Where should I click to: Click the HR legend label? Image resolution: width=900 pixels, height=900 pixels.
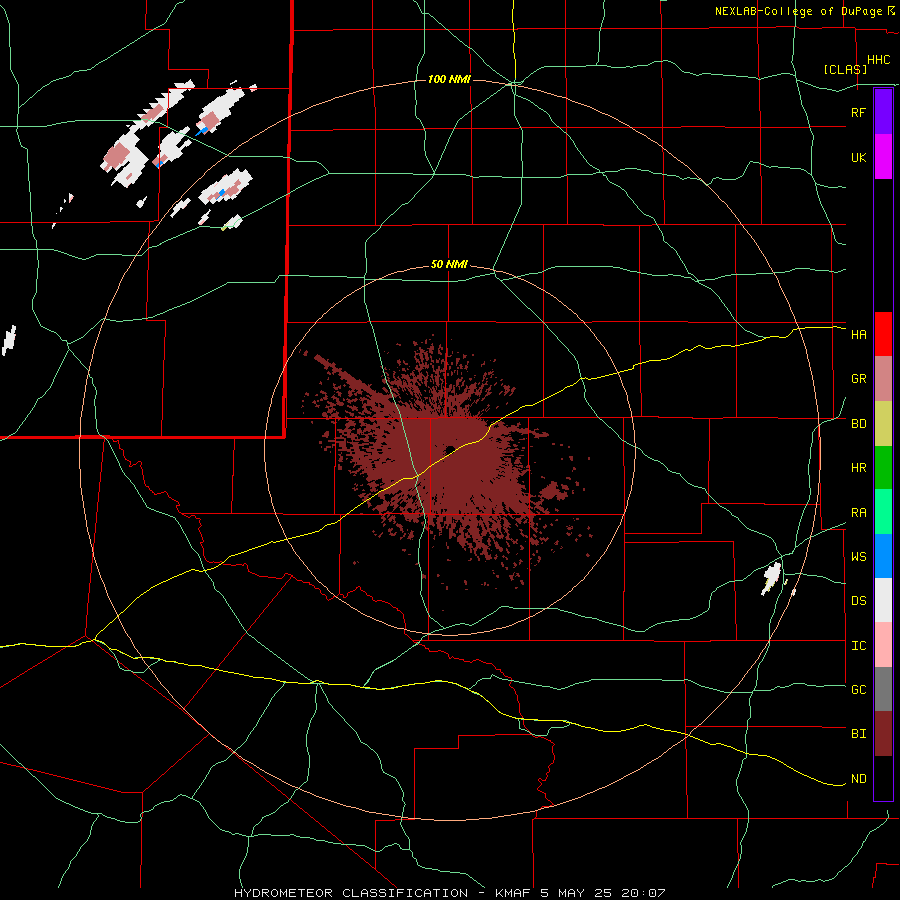point(858,468)
